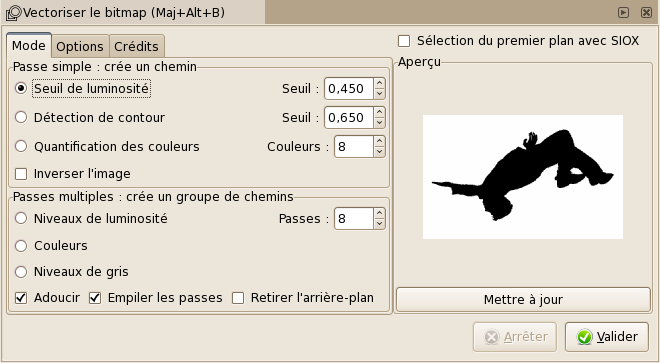Decrease Passes count with down arrow
The image size is (660, 363).
click(379, 224)
